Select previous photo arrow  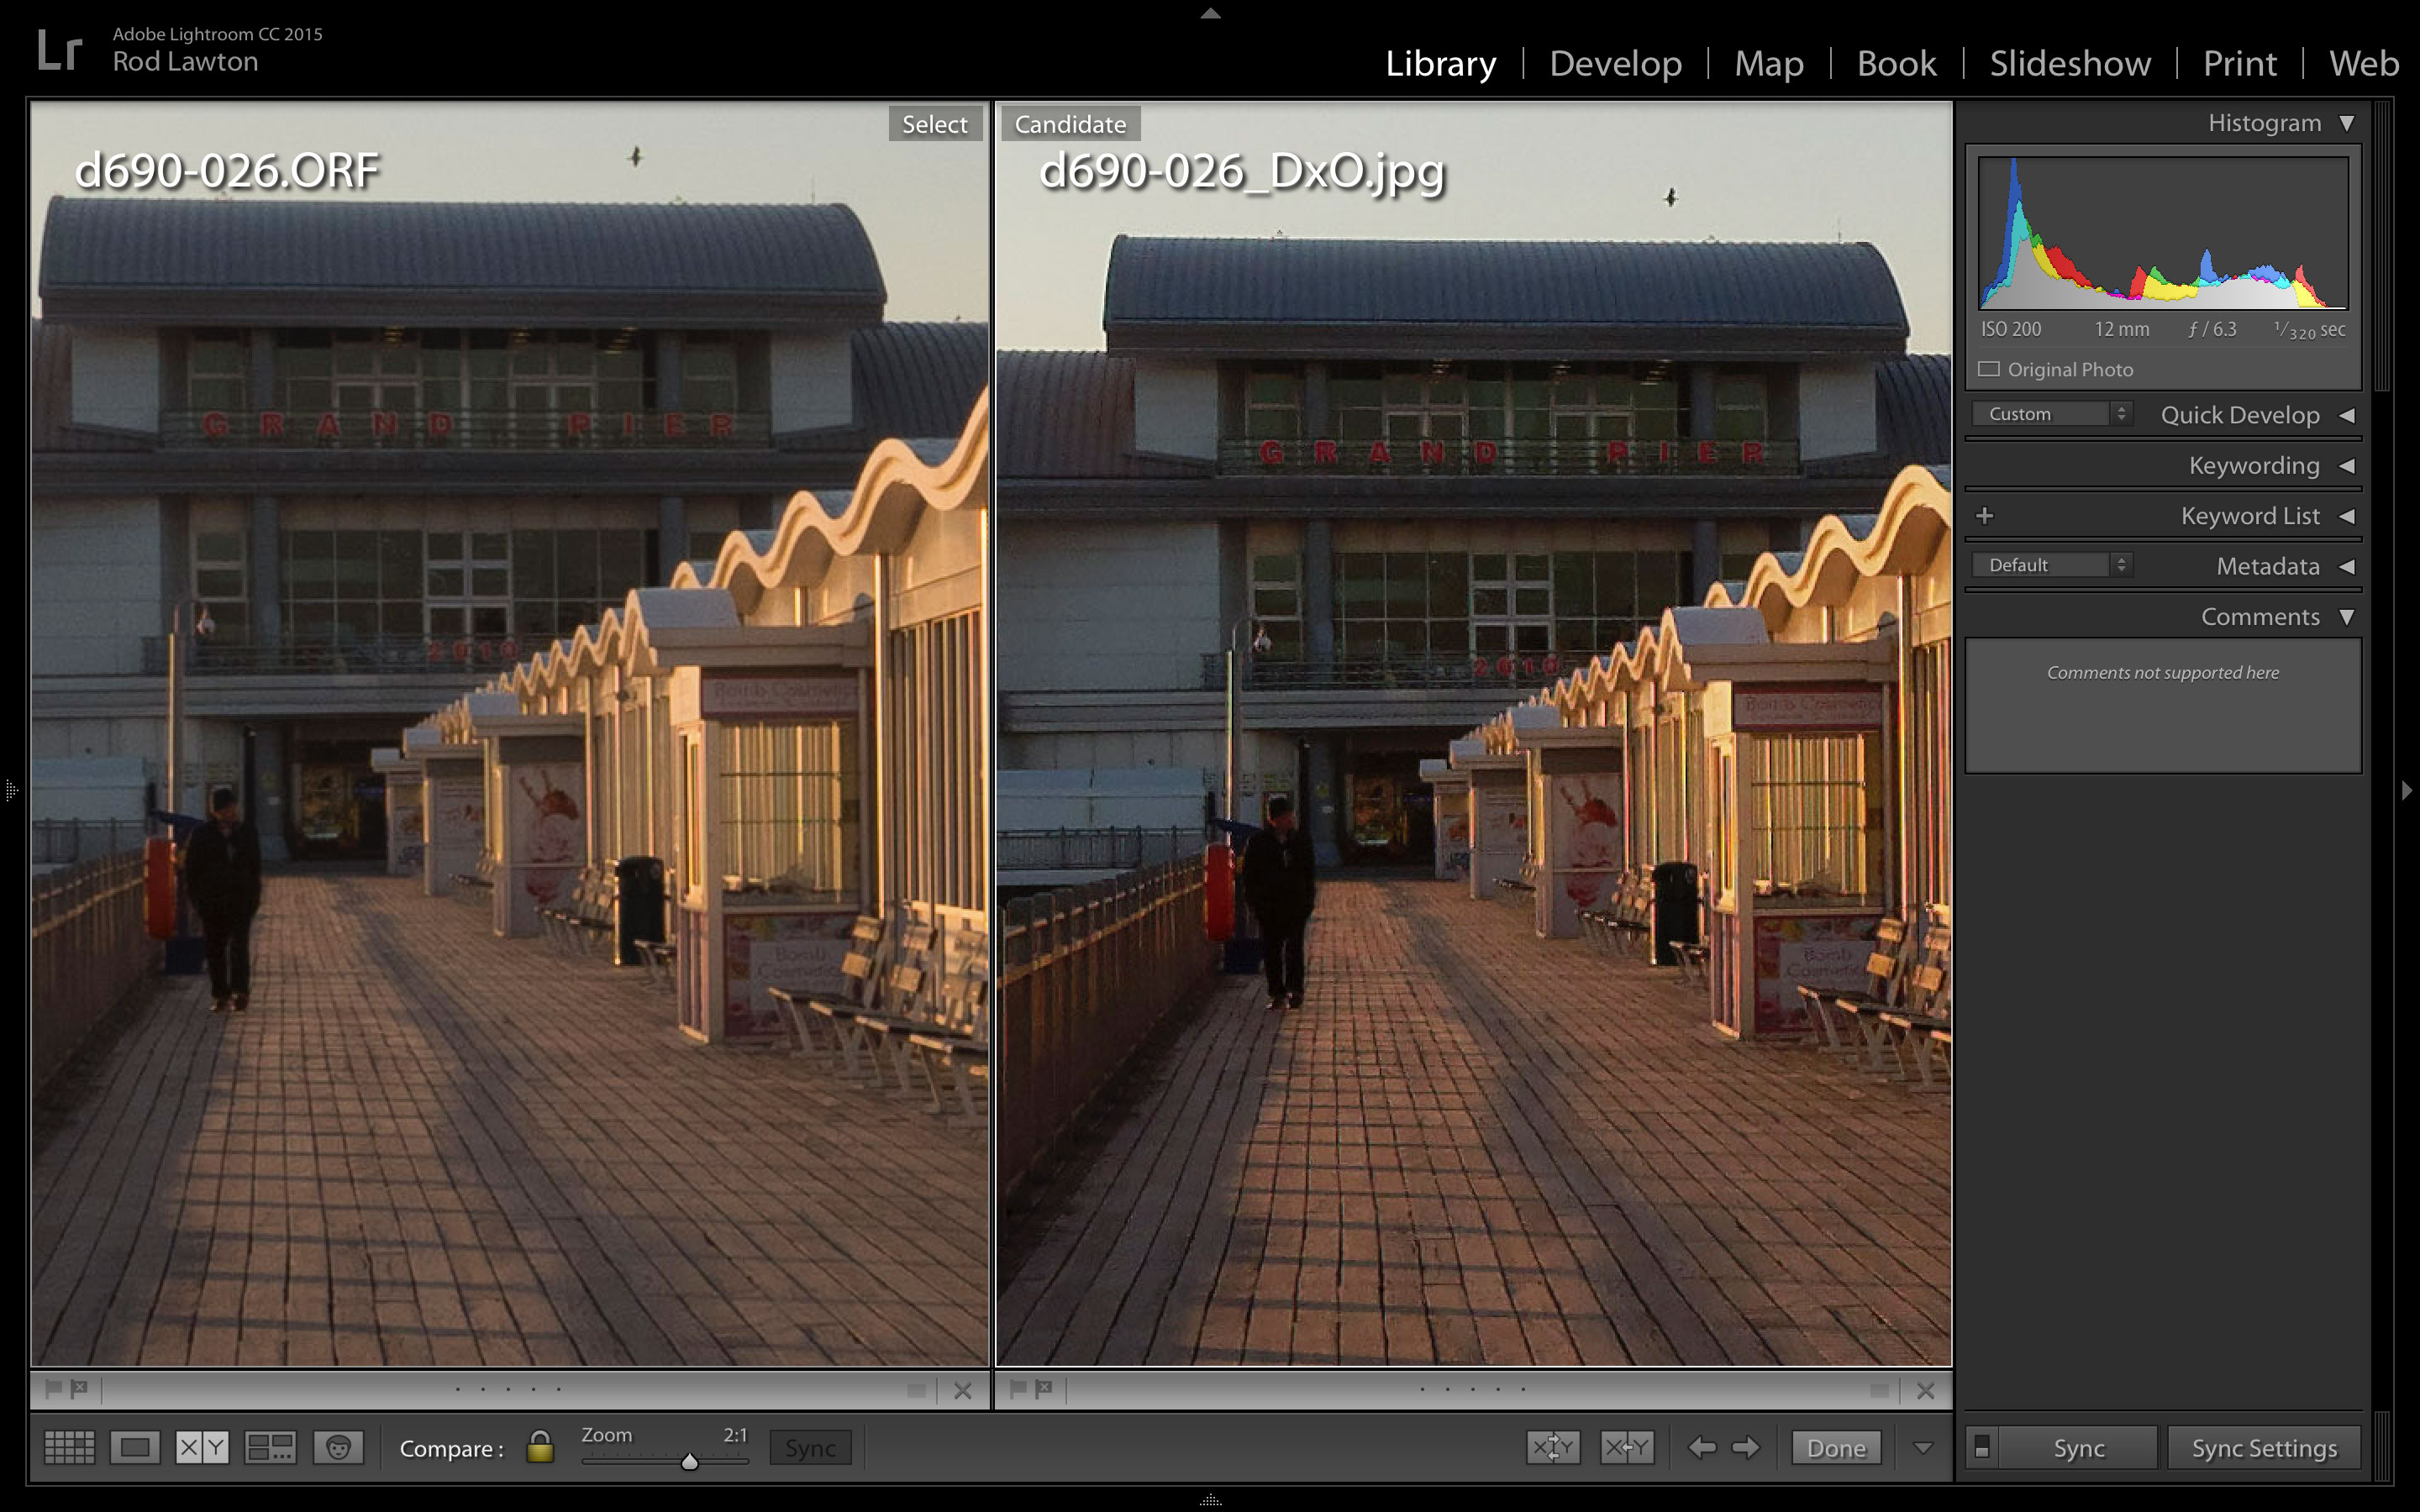click(1701, 1447)
